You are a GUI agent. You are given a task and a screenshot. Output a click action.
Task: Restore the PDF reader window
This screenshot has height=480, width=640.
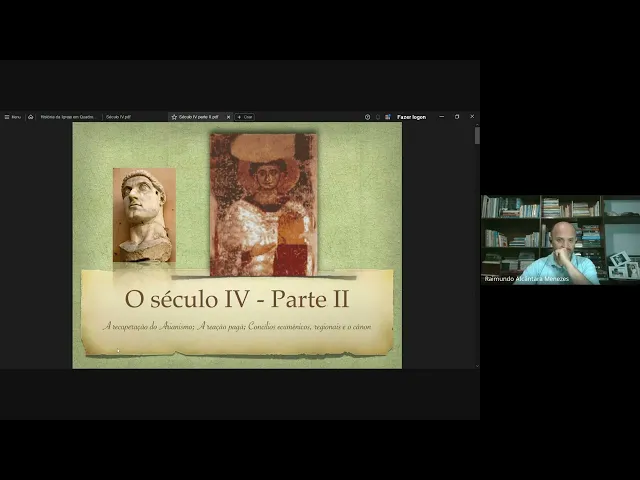(x=457, y=117)
